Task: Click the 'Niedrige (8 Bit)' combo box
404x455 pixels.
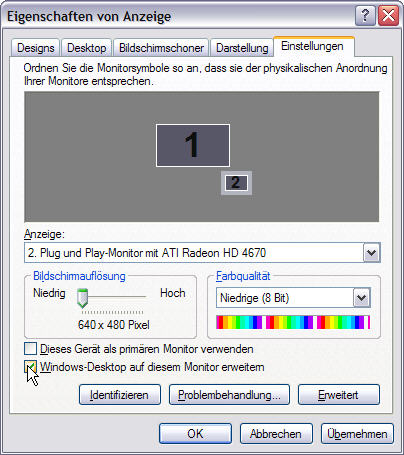Action: [293, 298]
